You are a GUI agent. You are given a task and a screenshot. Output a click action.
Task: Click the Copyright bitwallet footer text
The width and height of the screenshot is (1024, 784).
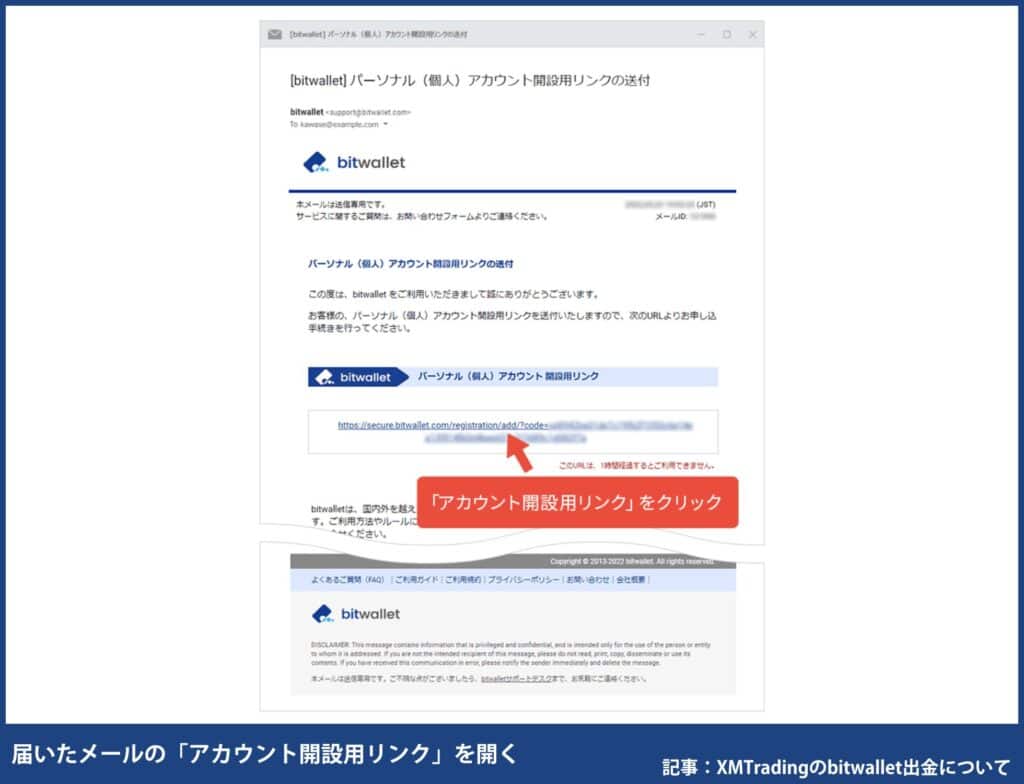(632, 561)
